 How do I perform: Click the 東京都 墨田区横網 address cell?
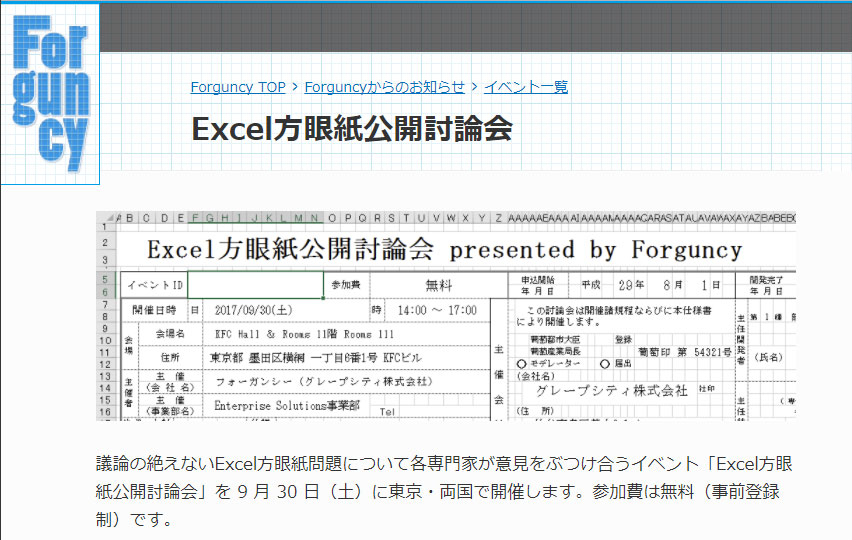[x=319, y=357]
